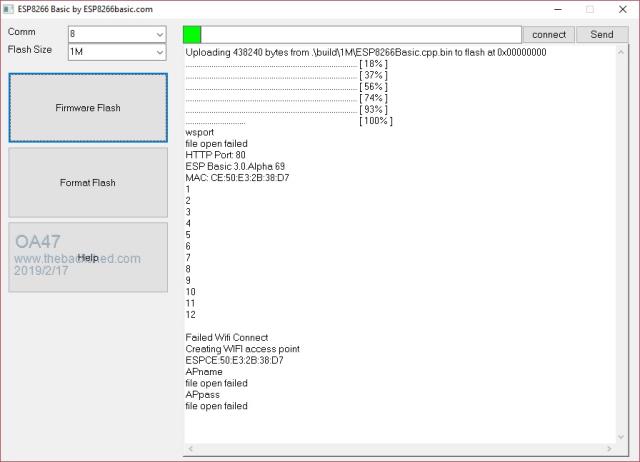Click the connect button
This screenshot has width=640, height=462.
click(549, 34)
